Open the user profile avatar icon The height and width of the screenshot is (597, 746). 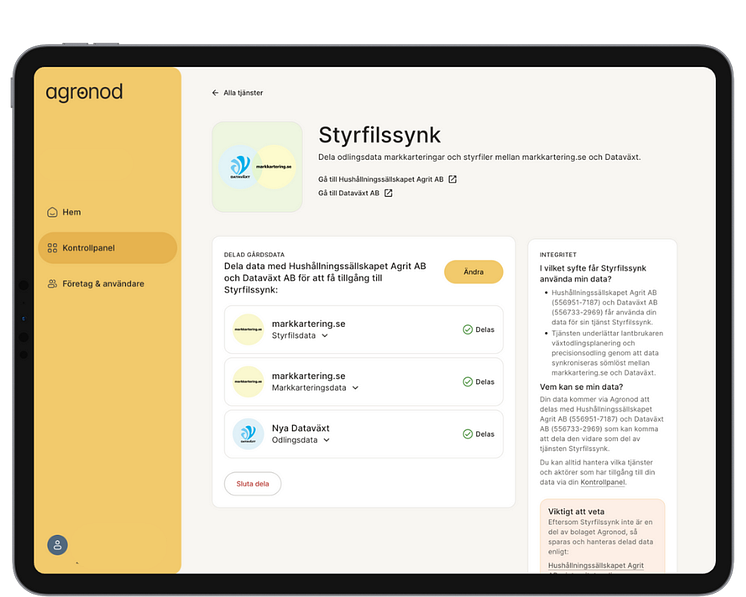pos(58,545)
